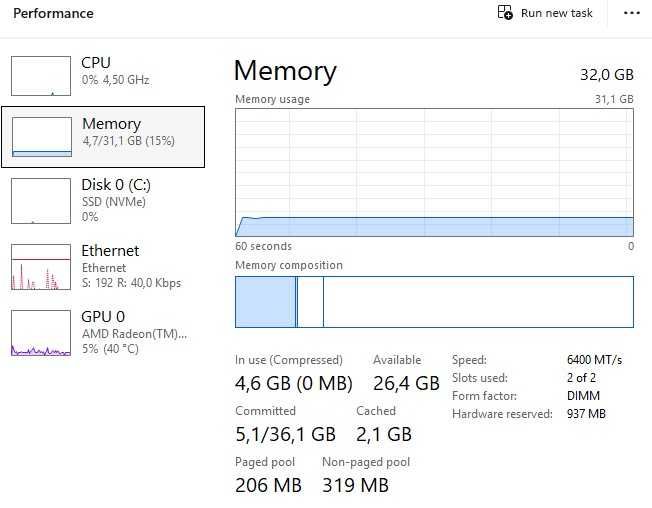The image size is (652, 508).
Task: Click the Run new task icon
Action: point(505,13)
